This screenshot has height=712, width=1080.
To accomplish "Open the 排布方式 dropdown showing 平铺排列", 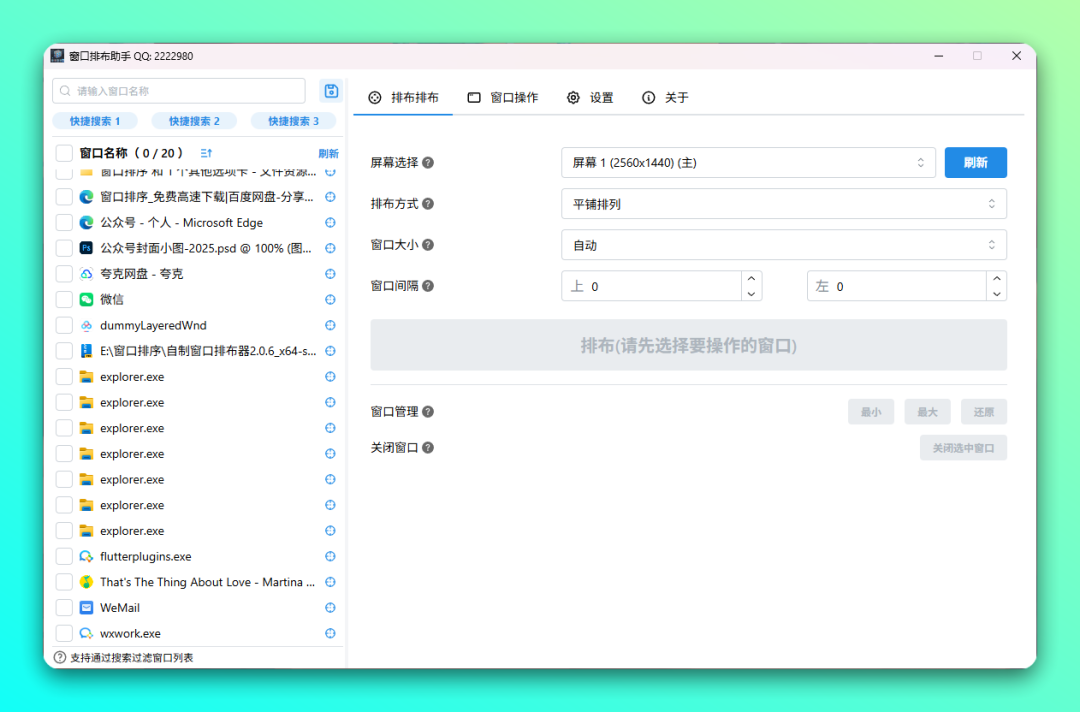I will pyautogui.click(x=784, y=204).
